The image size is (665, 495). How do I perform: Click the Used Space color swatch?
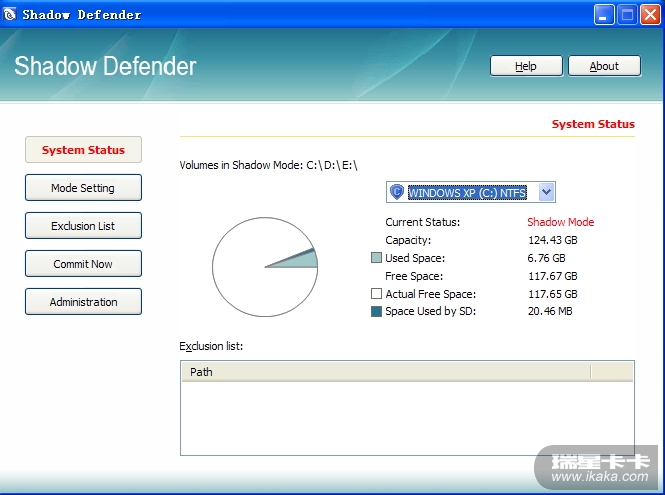point(376,258)
